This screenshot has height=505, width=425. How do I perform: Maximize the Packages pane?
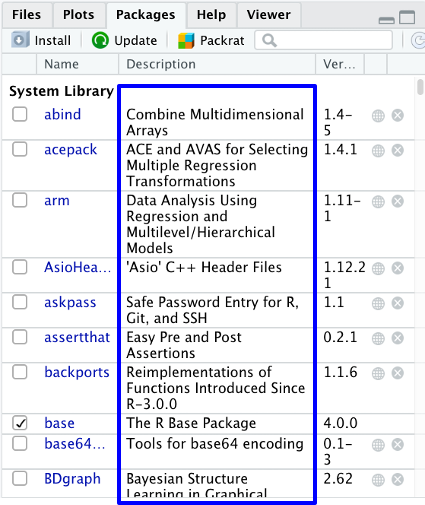407,17
